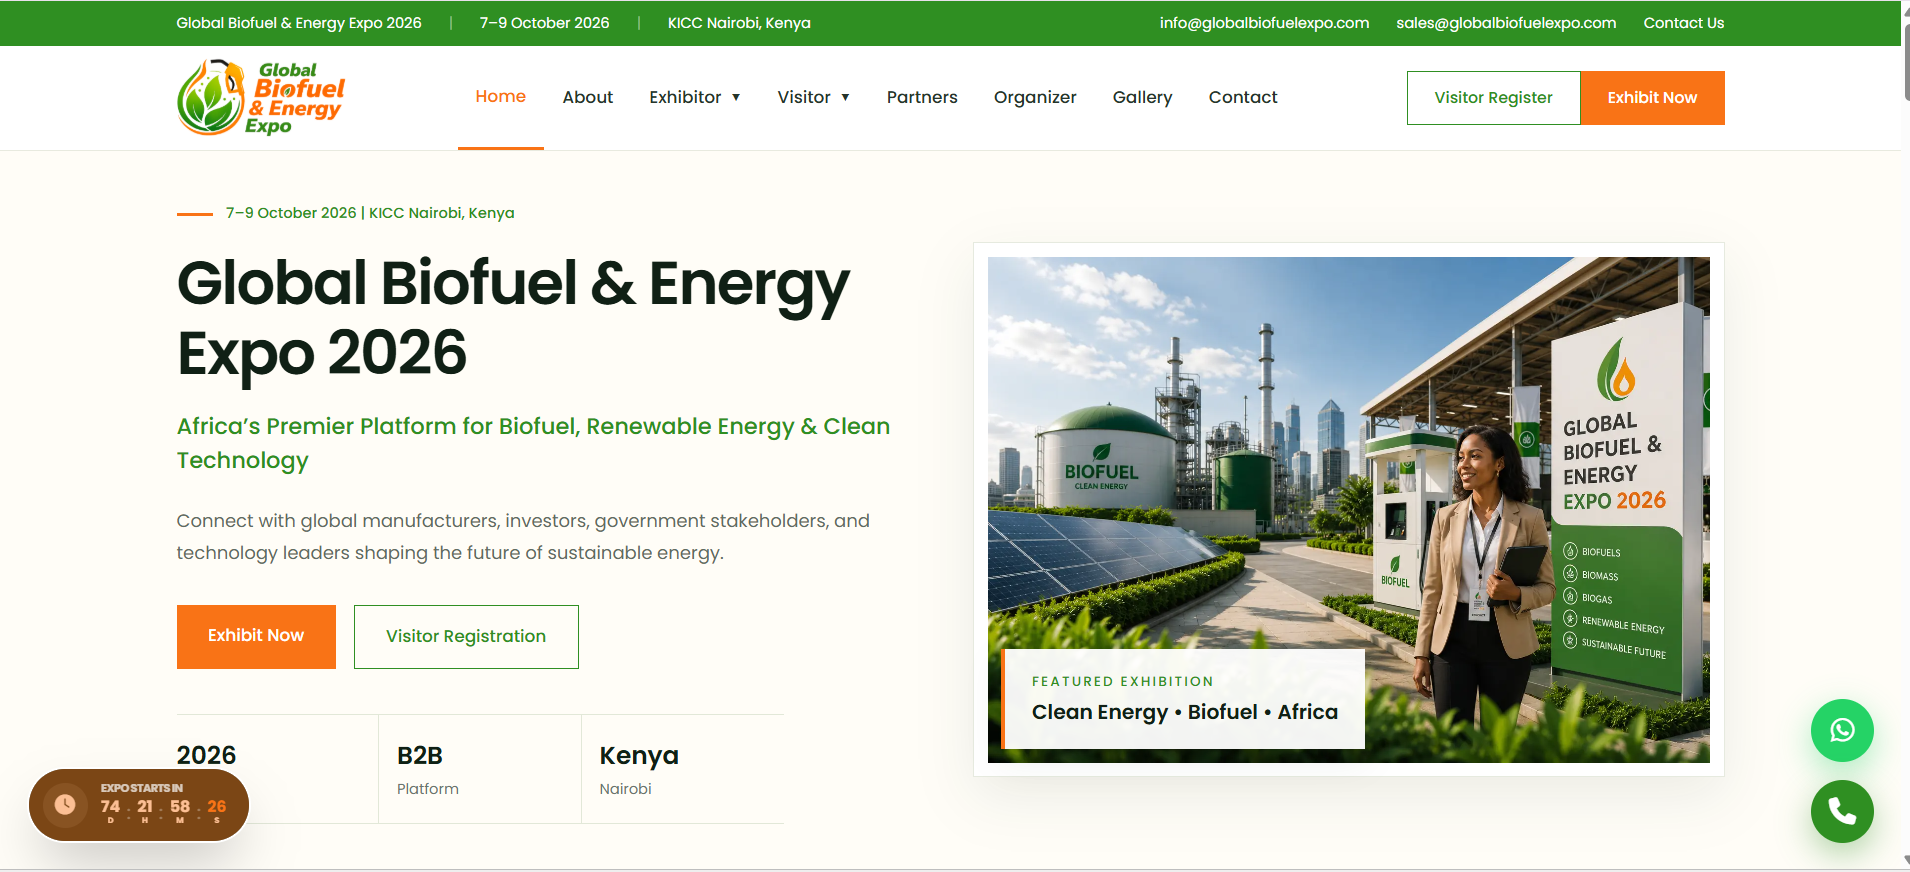Expand the Visitor dropdown arrow

845,98
